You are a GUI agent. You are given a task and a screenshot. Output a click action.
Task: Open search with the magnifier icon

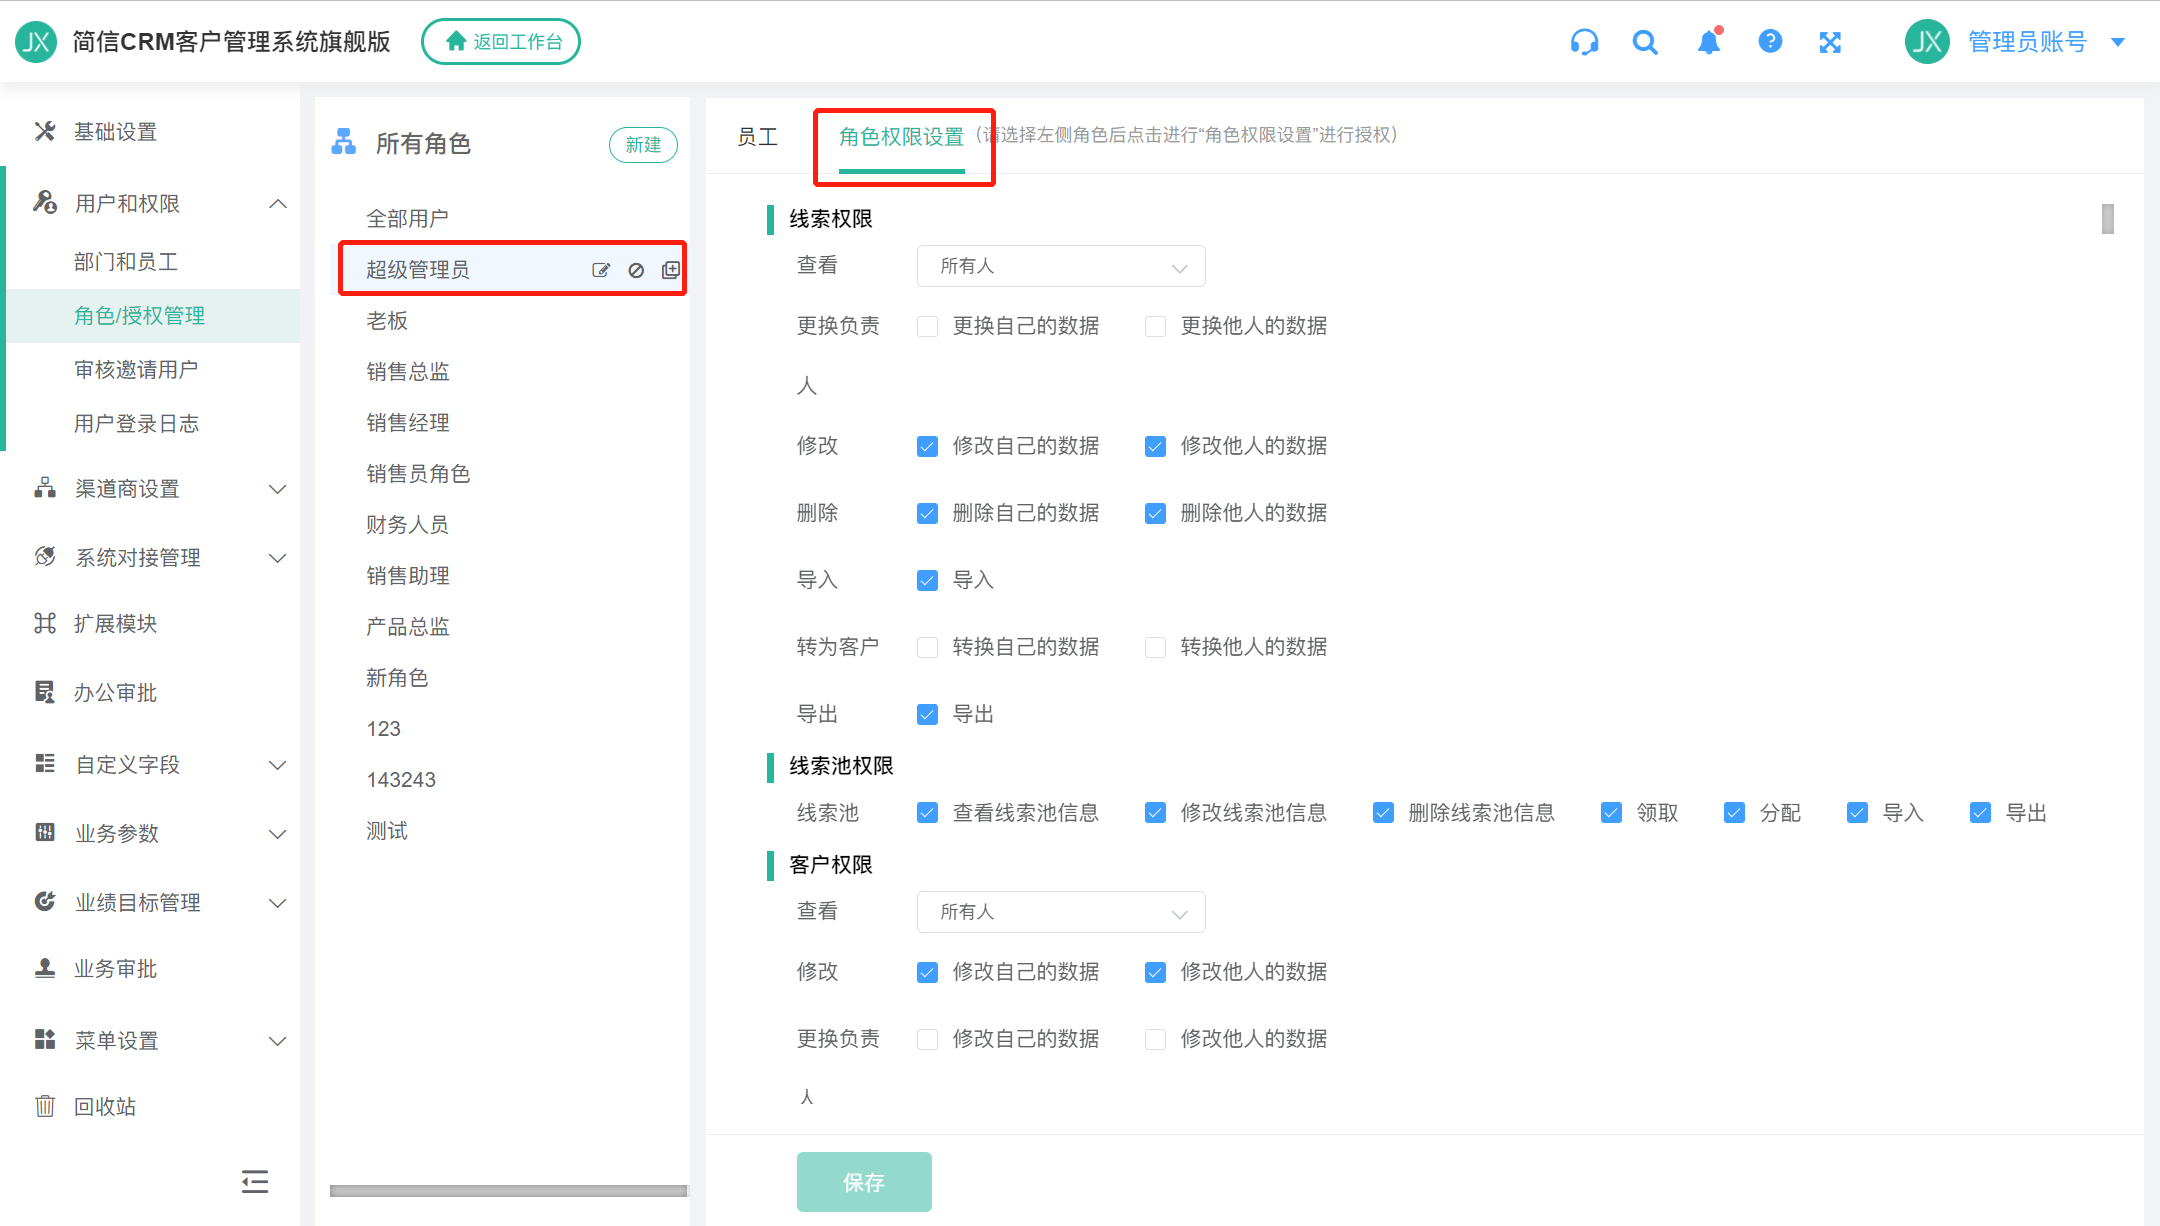1645,42
